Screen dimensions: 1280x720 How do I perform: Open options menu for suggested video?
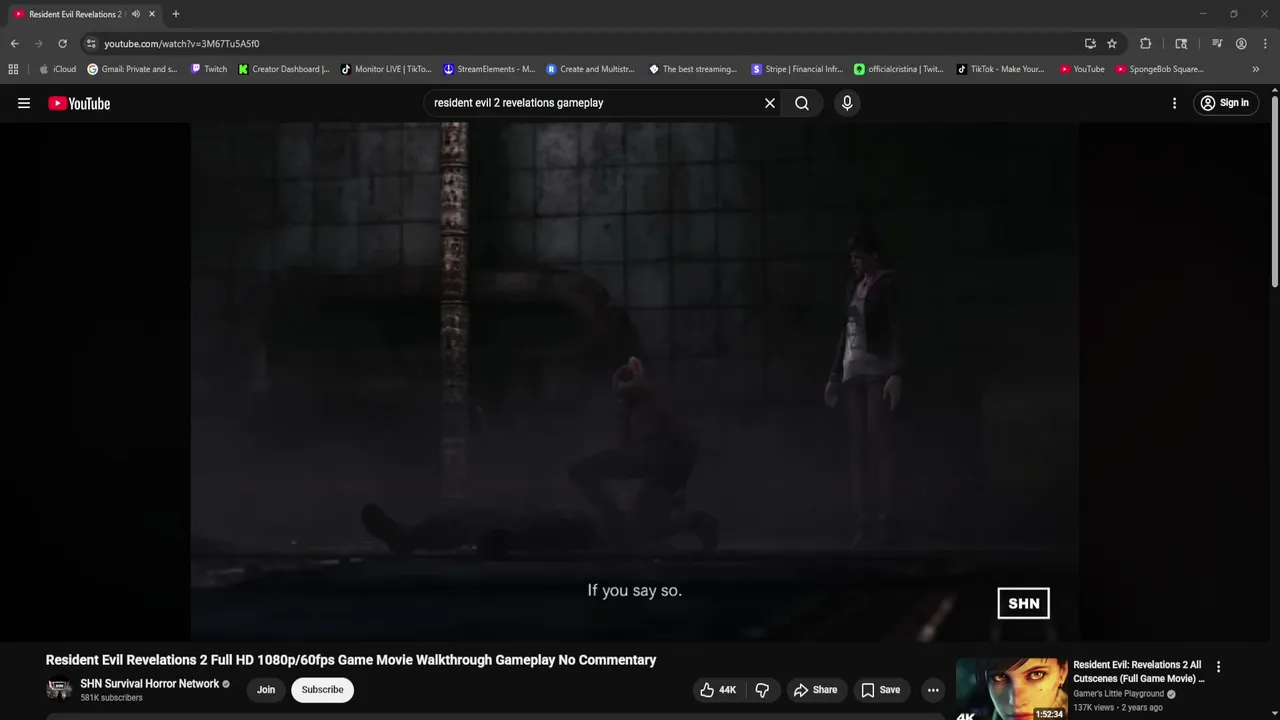point(1218,667)
